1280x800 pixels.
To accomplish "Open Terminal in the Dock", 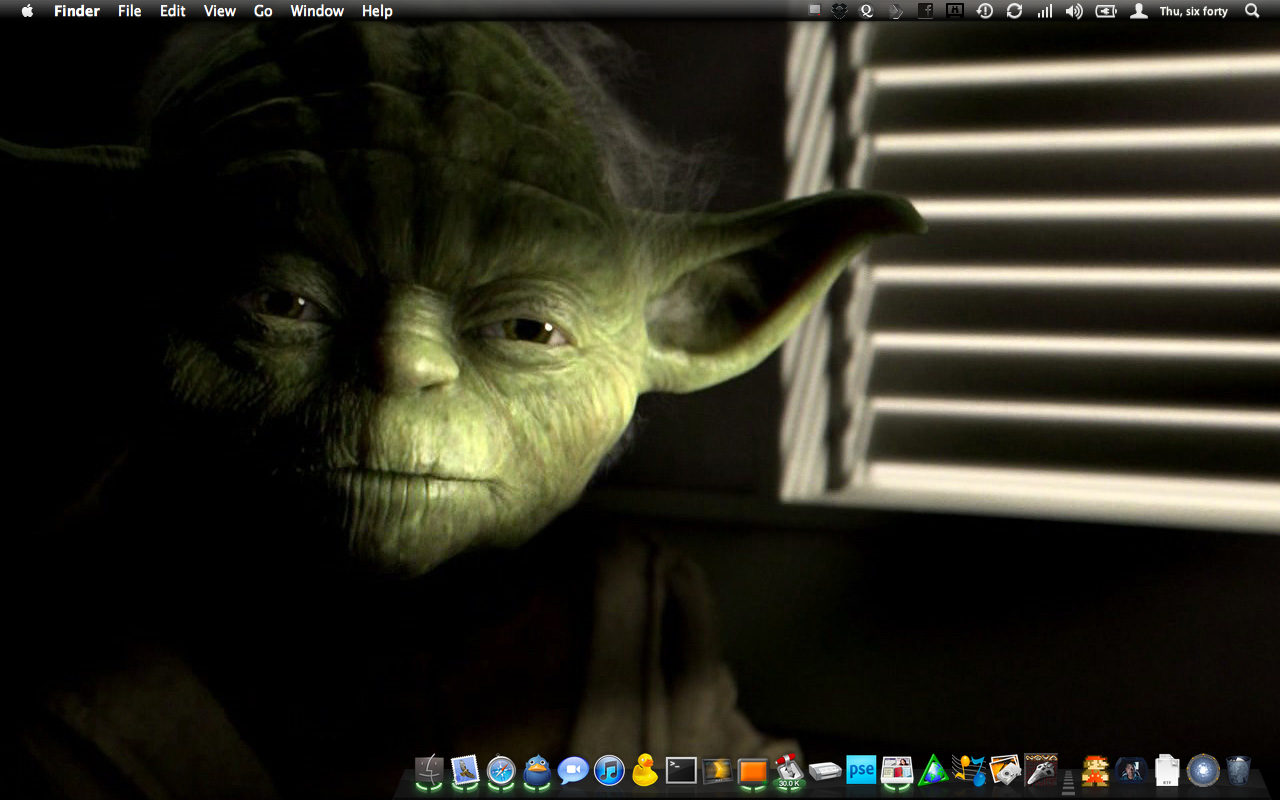I will pyautogui.click(x=681, y=770).
